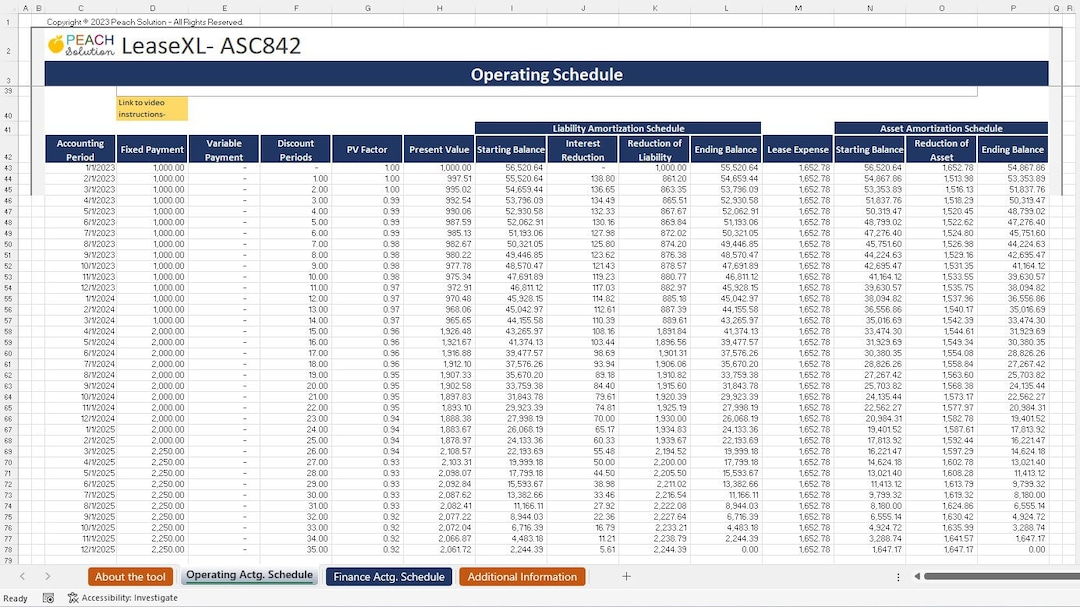This screenshot has width=1080, height=607.
Task: Click the horizontal scrollbar thumb
Action: (1001, 576)
